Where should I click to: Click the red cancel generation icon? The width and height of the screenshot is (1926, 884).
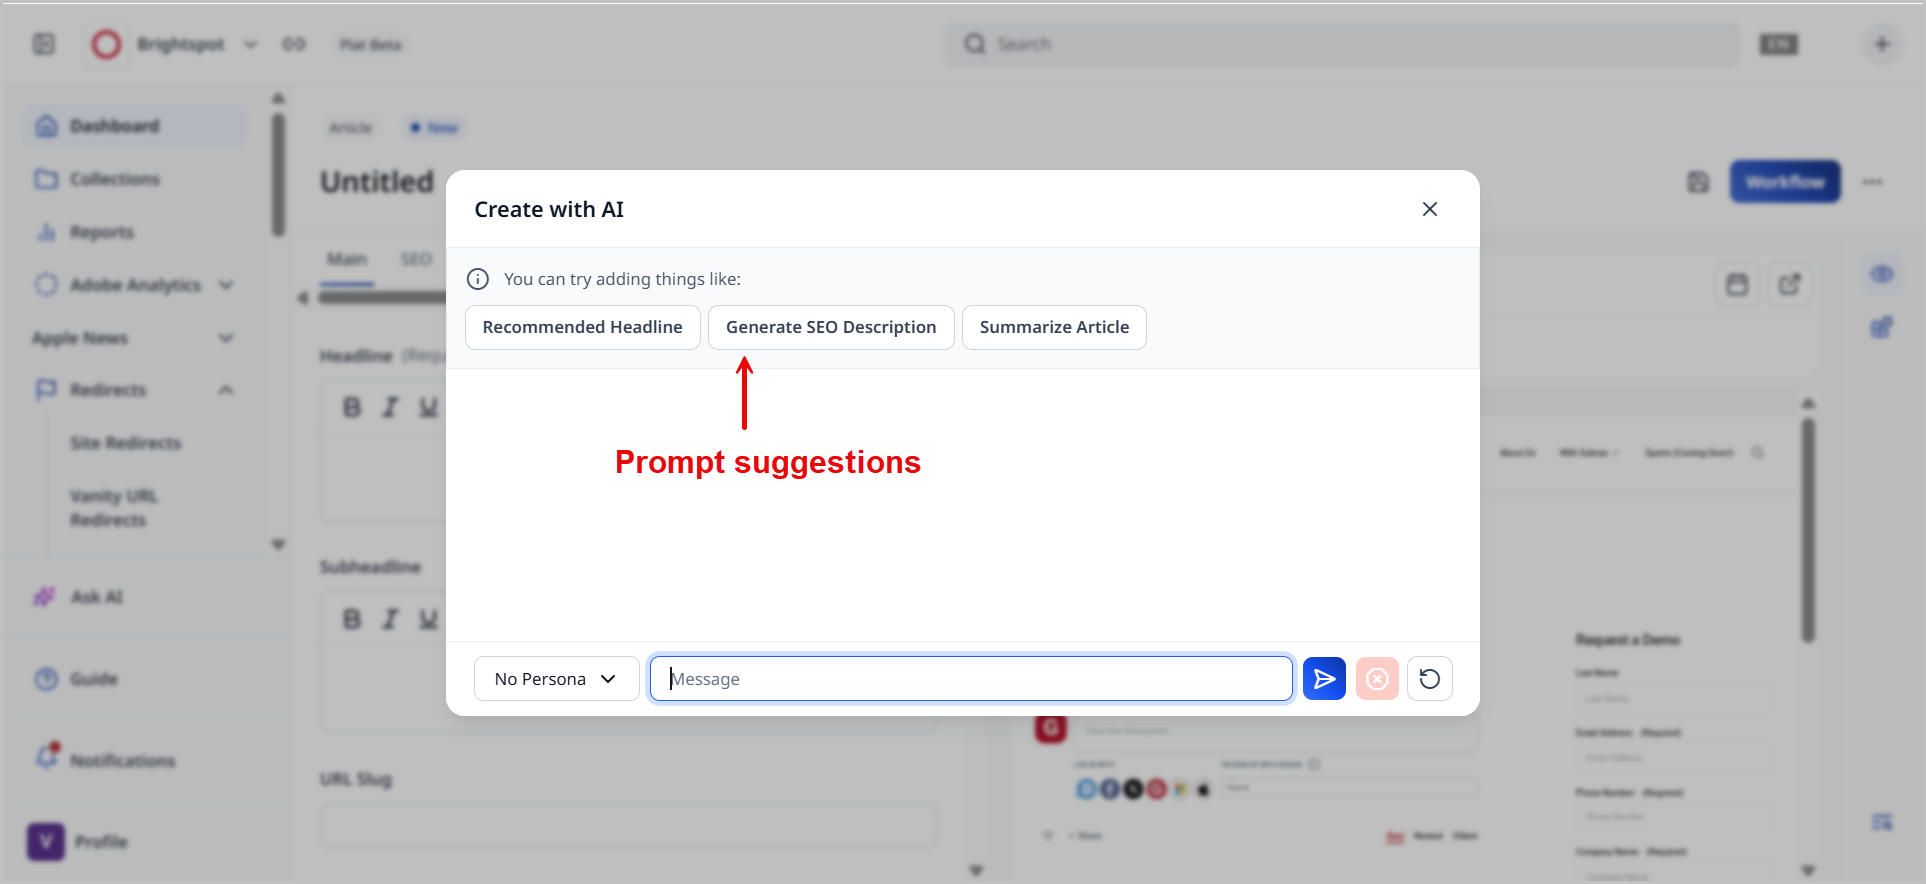pos(1377,679)
